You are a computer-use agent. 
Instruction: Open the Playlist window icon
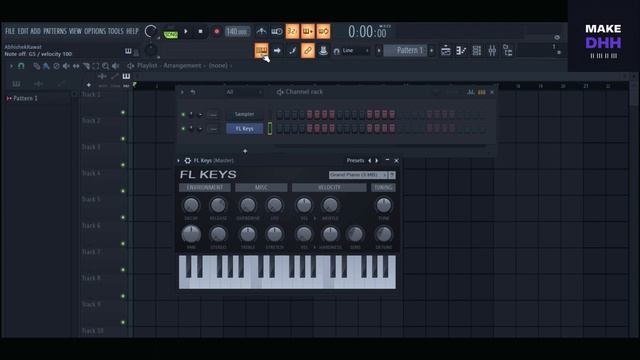coord(446,51)
